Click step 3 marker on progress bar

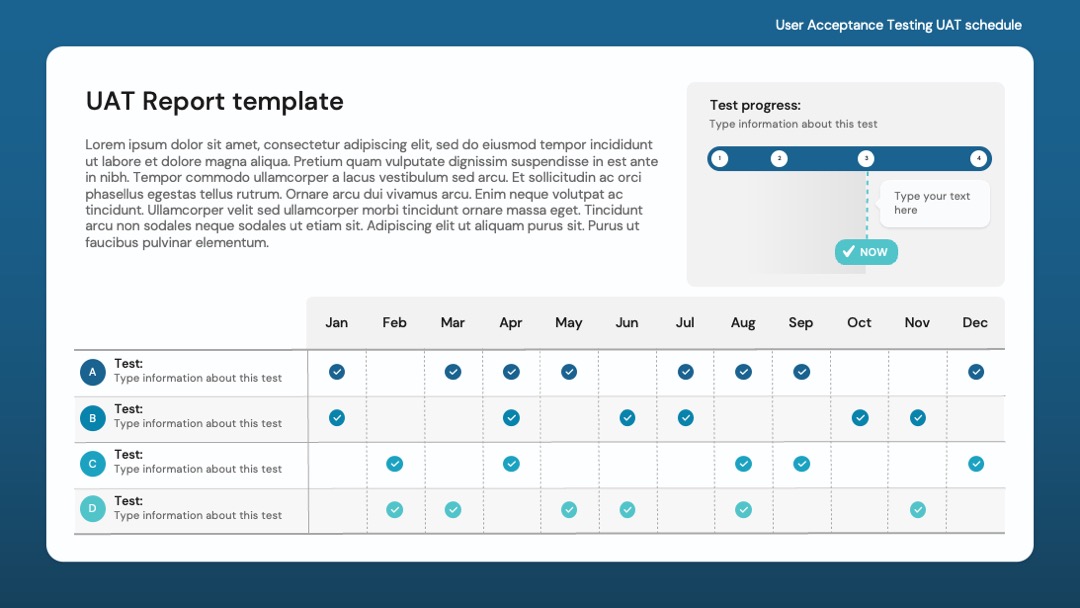coord(866,158)
